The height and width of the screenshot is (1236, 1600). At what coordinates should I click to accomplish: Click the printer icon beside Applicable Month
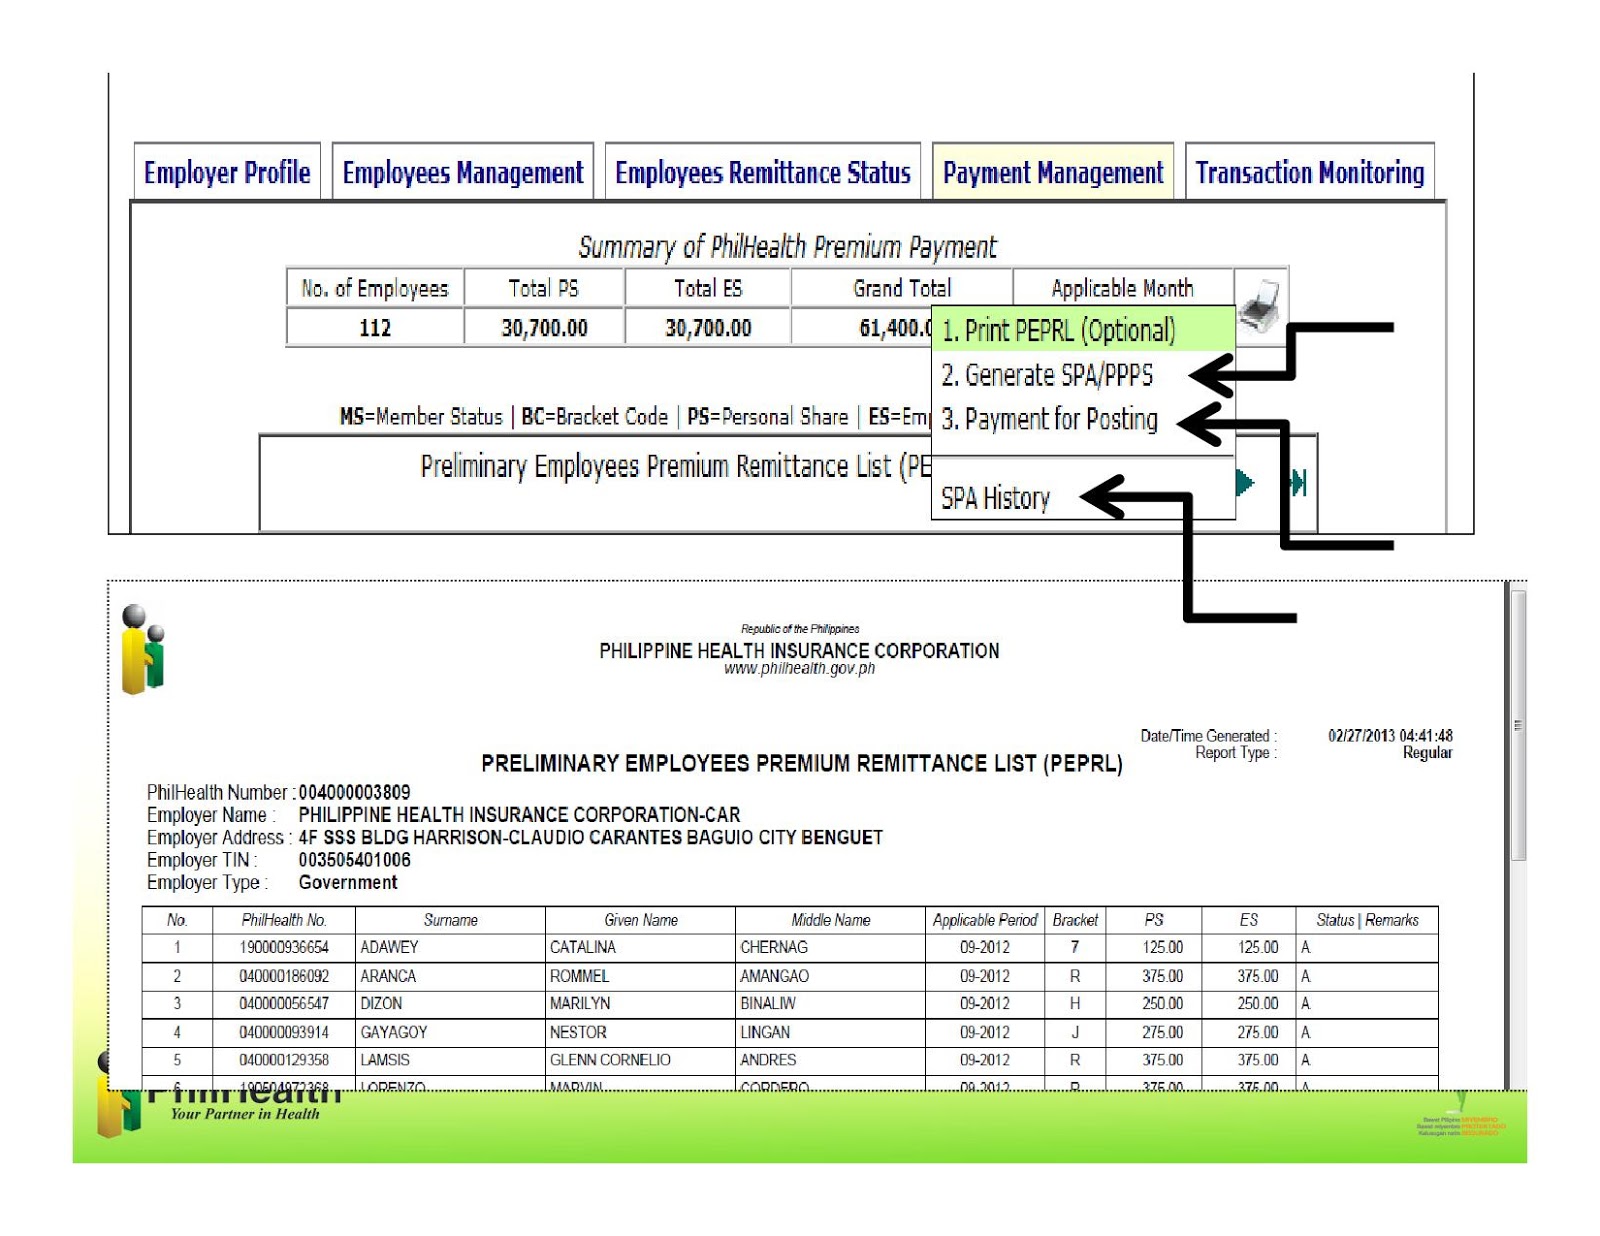(x=1260, y=307)
